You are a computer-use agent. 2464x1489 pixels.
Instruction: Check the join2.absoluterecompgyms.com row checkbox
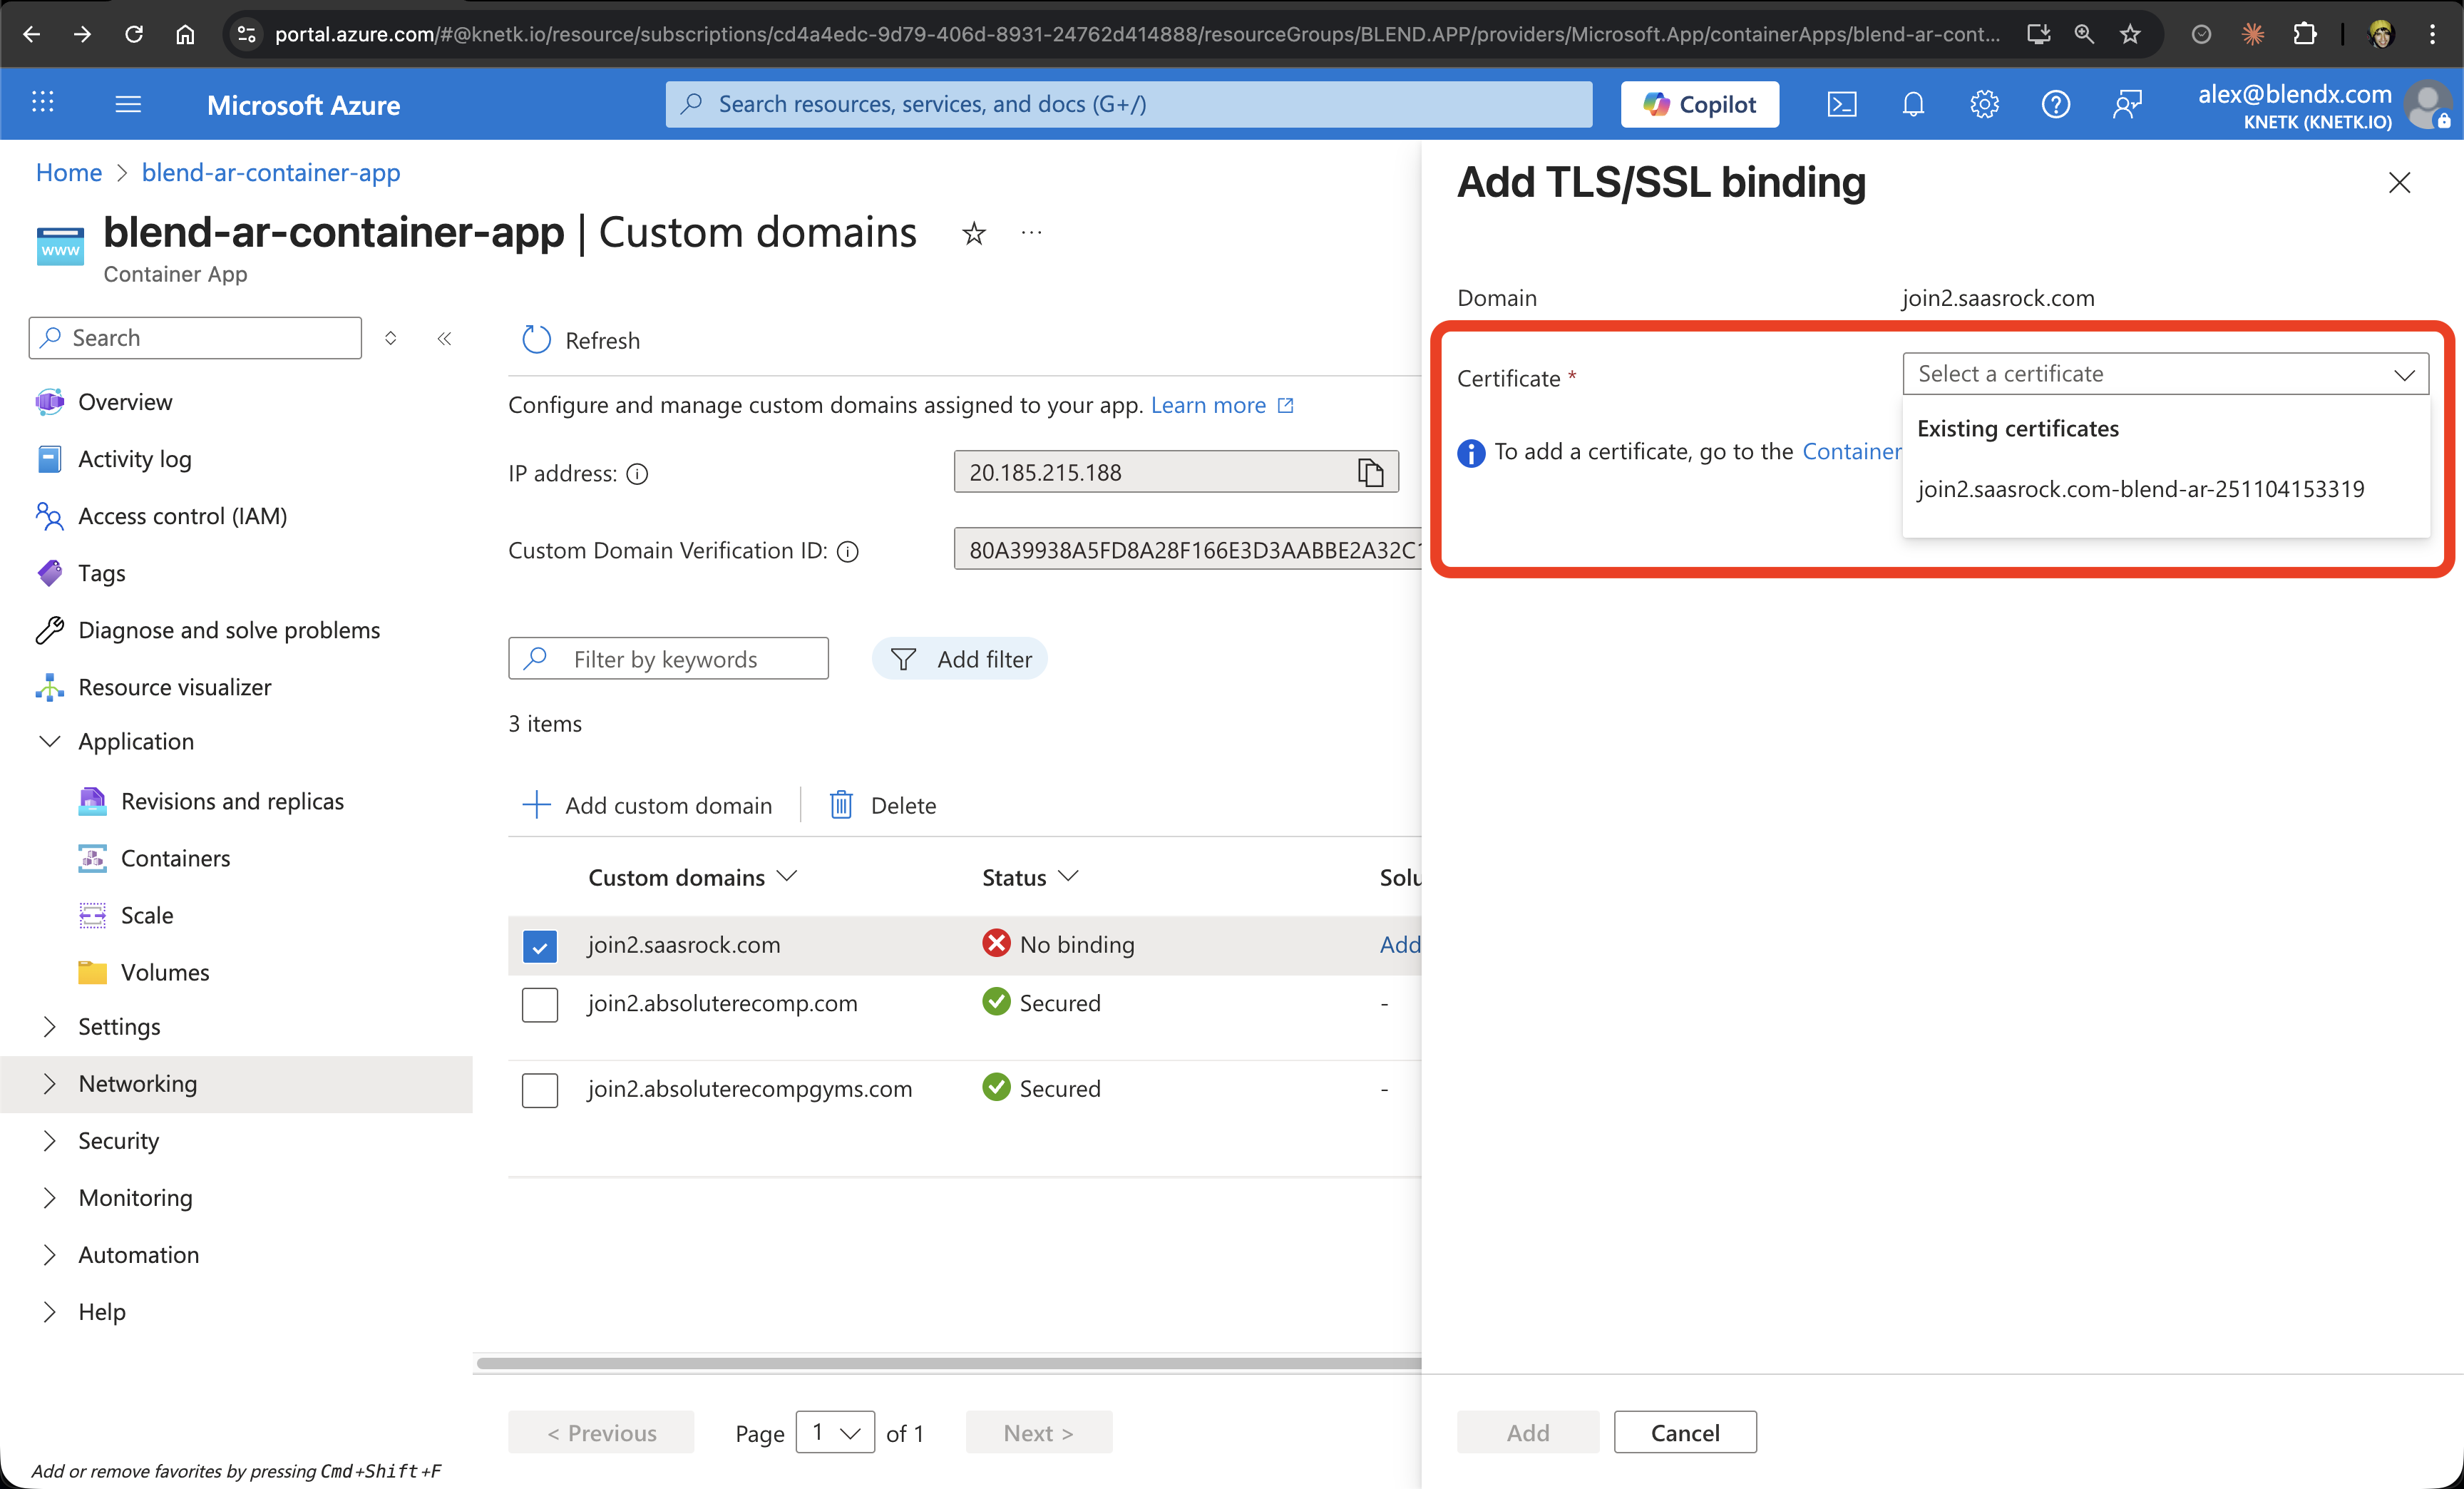[540, 1089]
